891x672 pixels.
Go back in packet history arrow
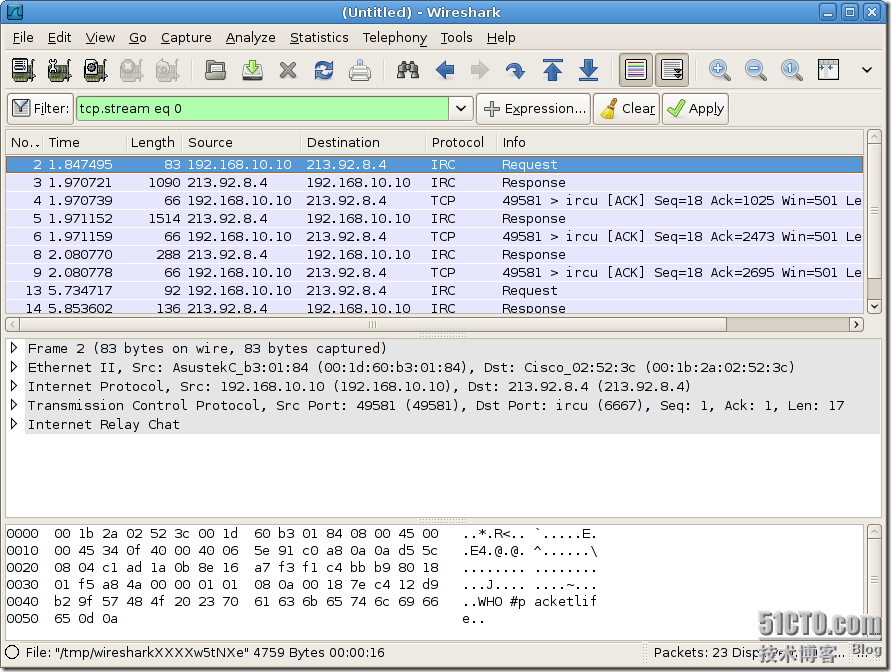tap(444, 70)
